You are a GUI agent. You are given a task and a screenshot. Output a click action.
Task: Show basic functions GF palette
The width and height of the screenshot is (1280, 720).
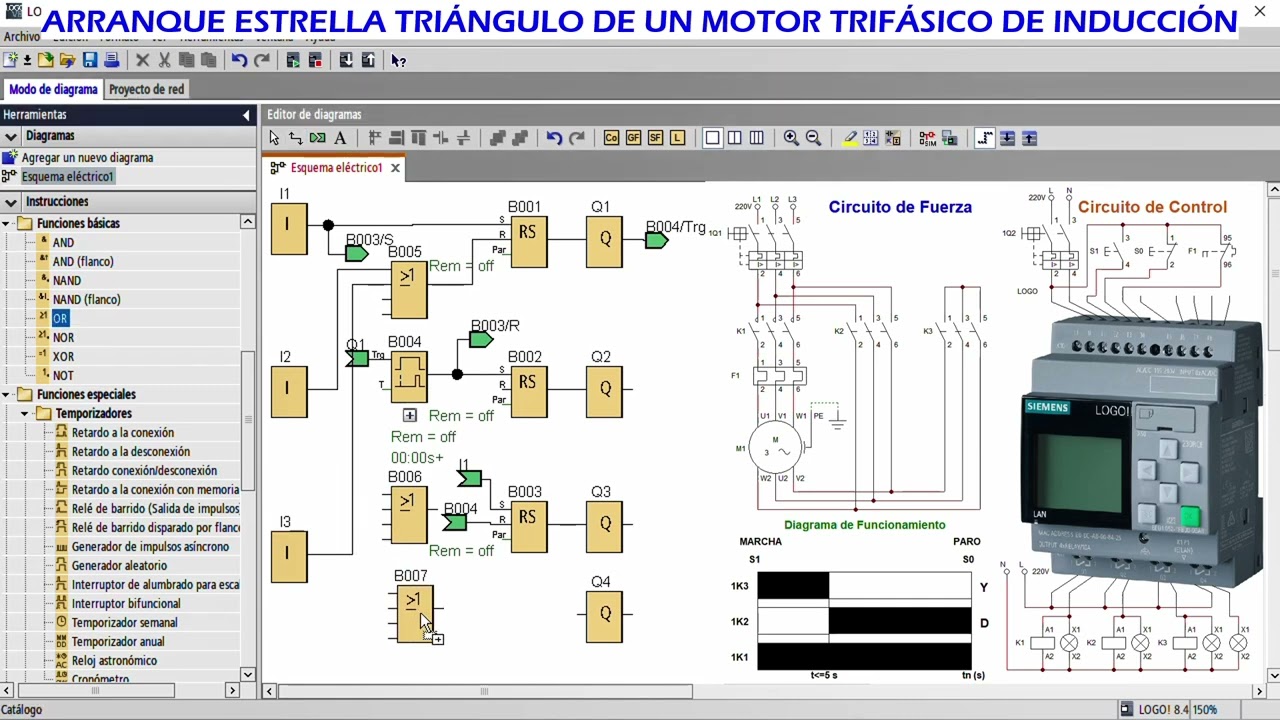(x=633, y=138)
